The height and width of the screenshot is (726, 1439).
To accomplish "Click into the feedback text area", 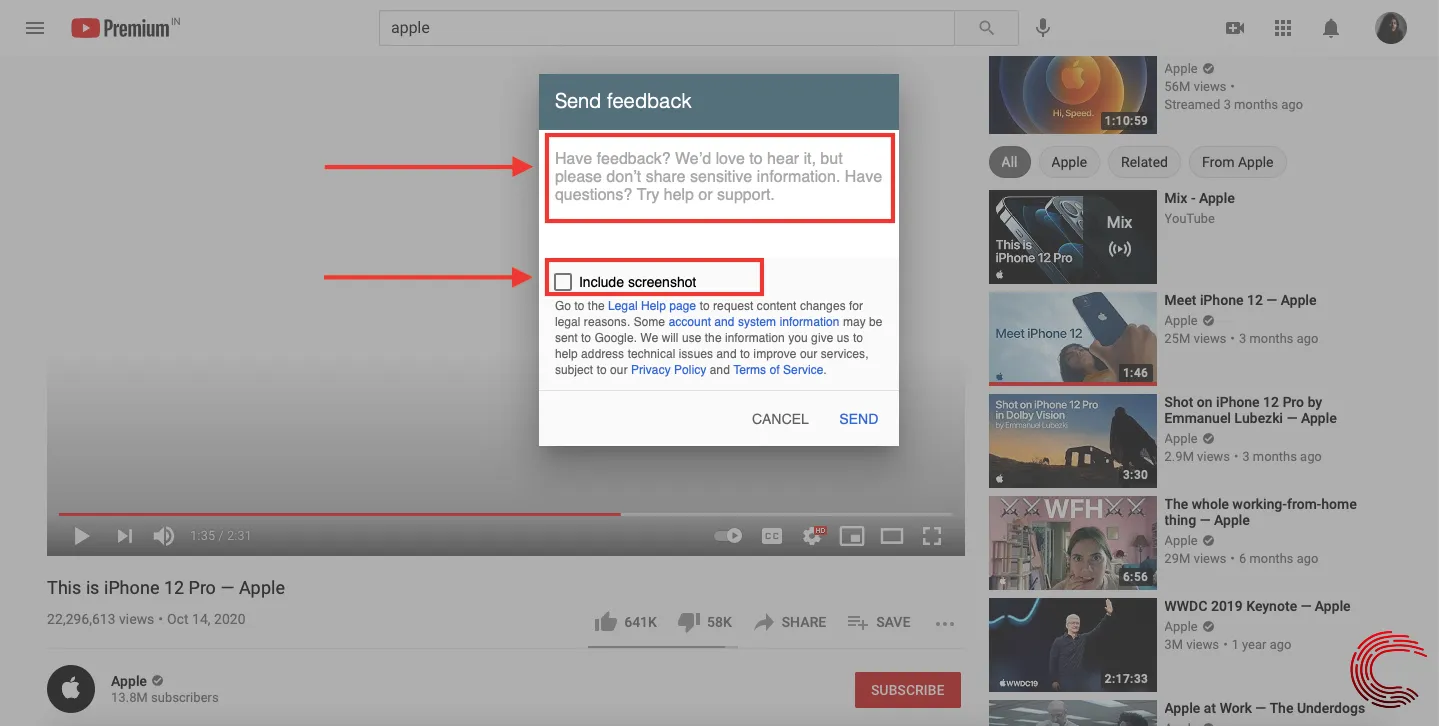I will pyautogui.click(x=719, y=178).
